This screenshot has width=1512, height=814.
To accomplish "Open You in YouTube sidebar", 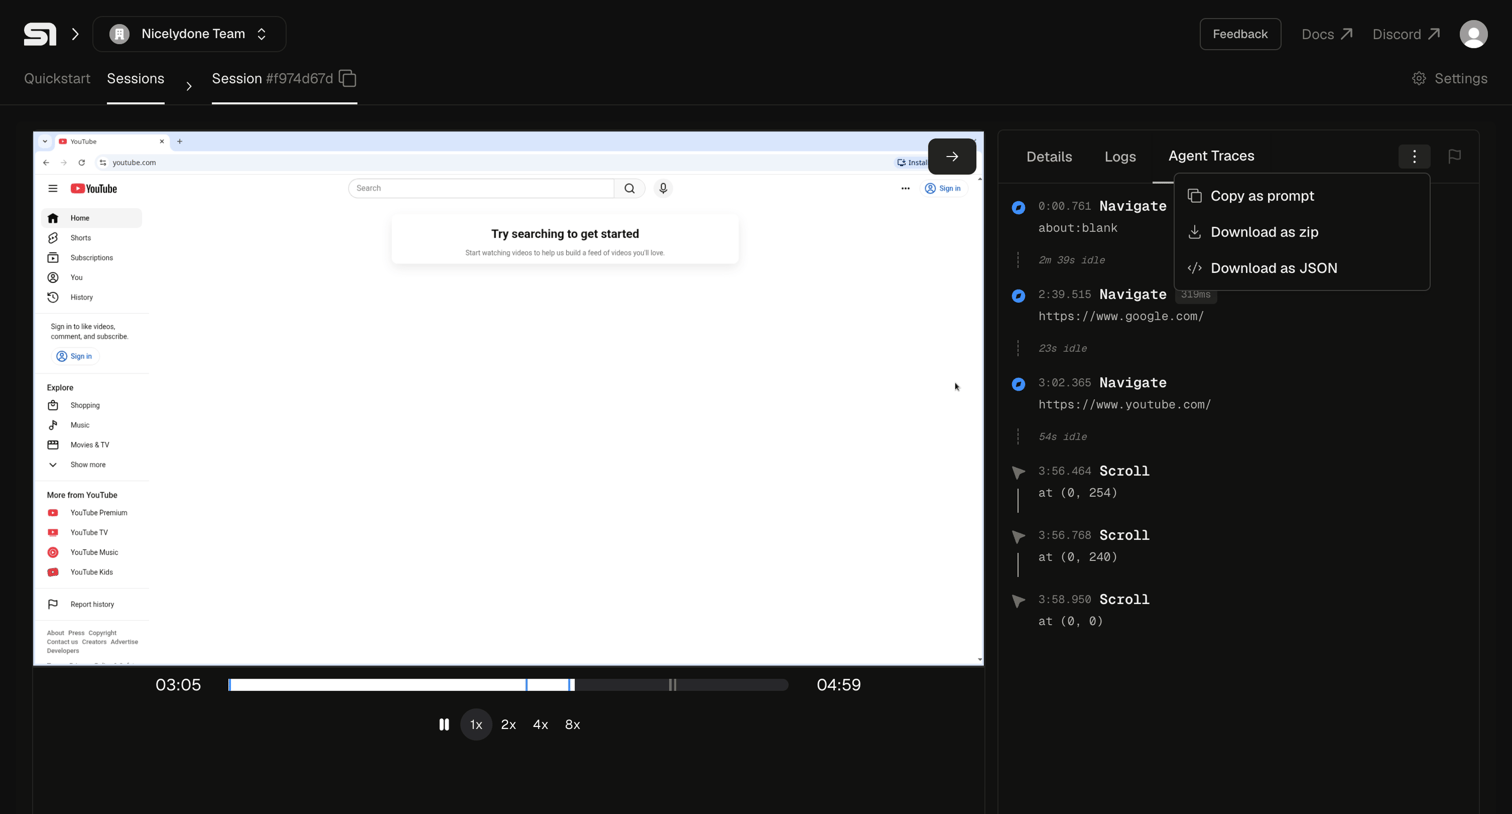I will coord(92,277).
